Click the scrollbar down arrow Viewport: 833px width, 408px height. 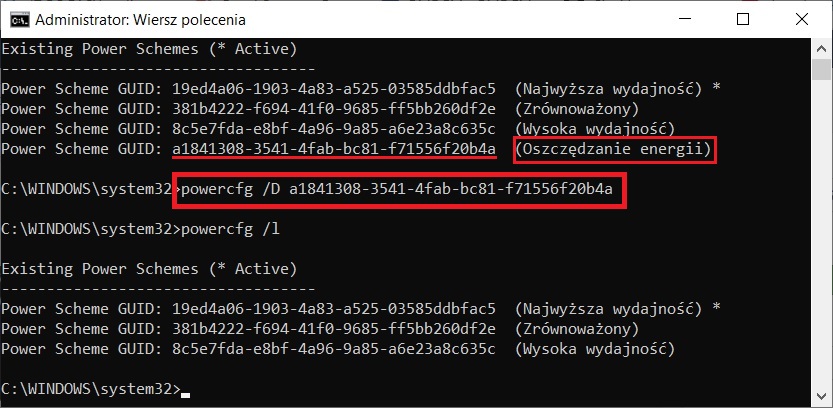(x=822, y=397)
